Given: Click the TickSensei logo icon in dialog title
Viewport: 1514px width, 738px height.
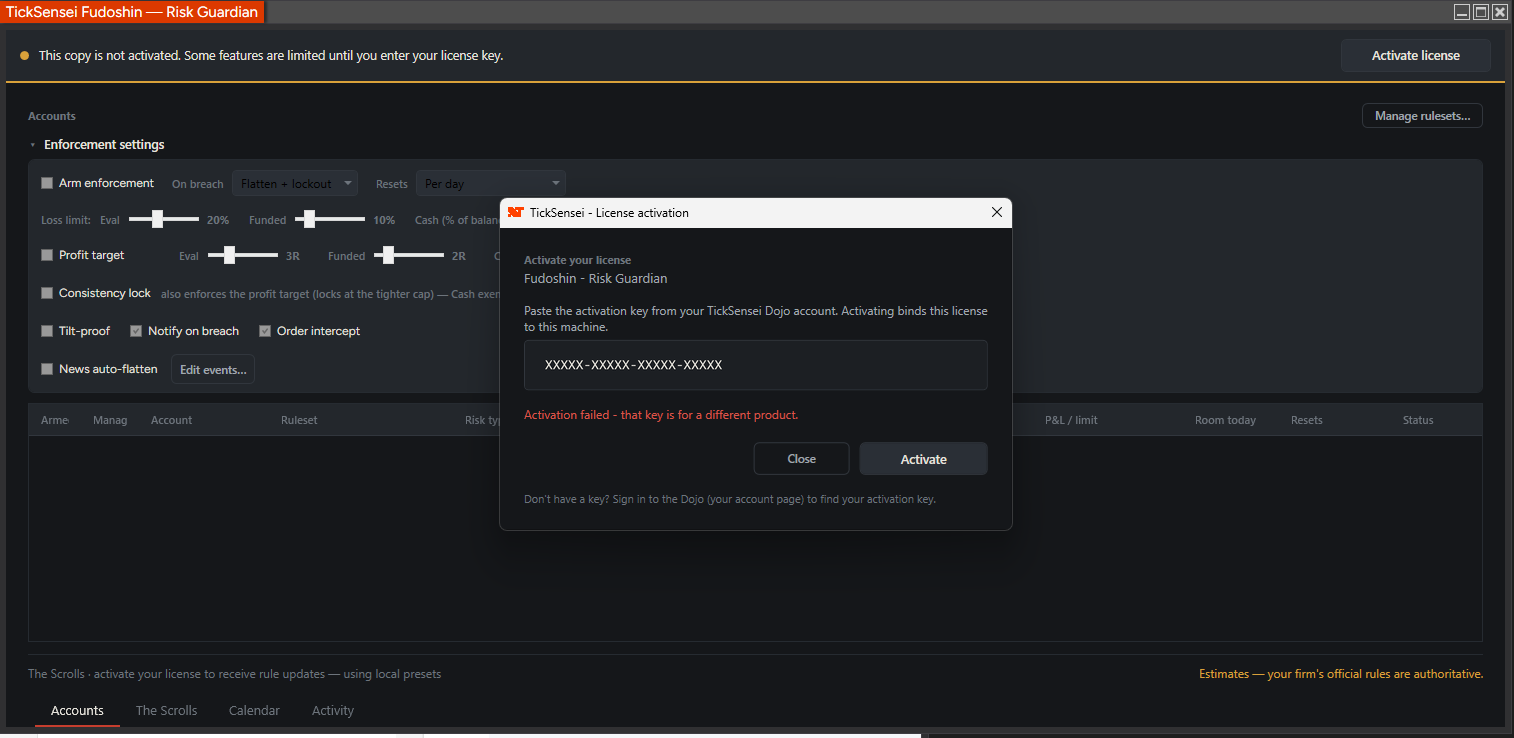Looking at the screenshot, I should point(516,212).
